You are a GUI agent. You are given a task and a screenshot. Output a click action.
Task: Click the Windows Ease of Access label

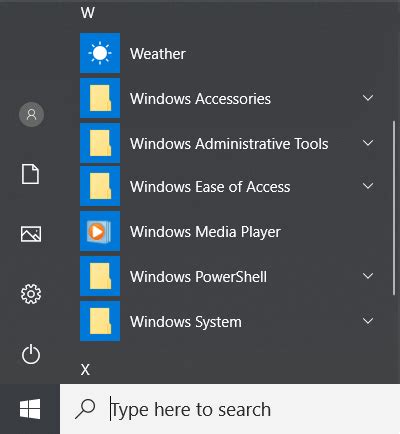coord(210,187)
